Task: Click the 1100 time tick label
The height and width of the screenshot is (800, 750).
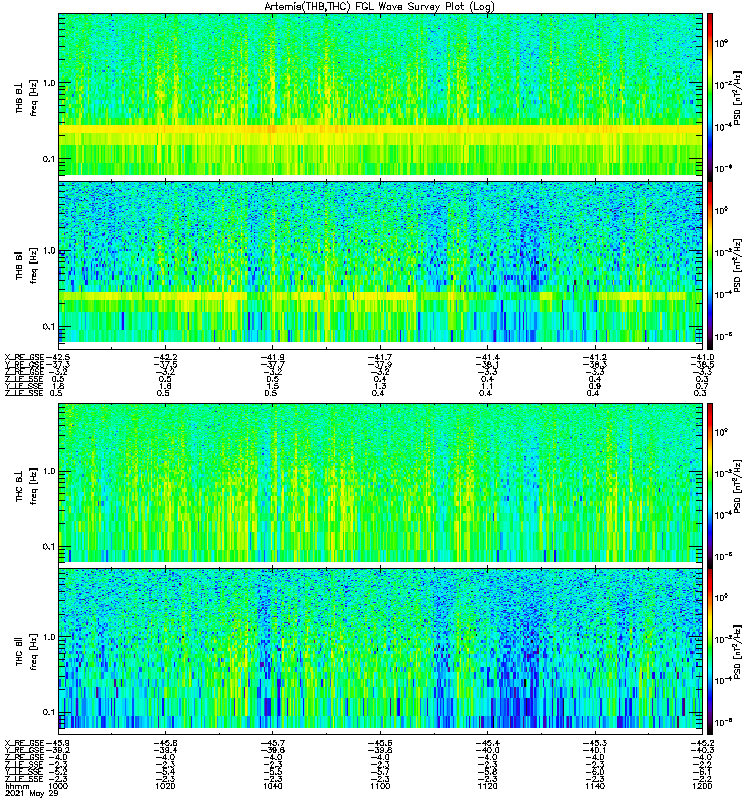Action: pyautogui.click(x=380, y=786)
